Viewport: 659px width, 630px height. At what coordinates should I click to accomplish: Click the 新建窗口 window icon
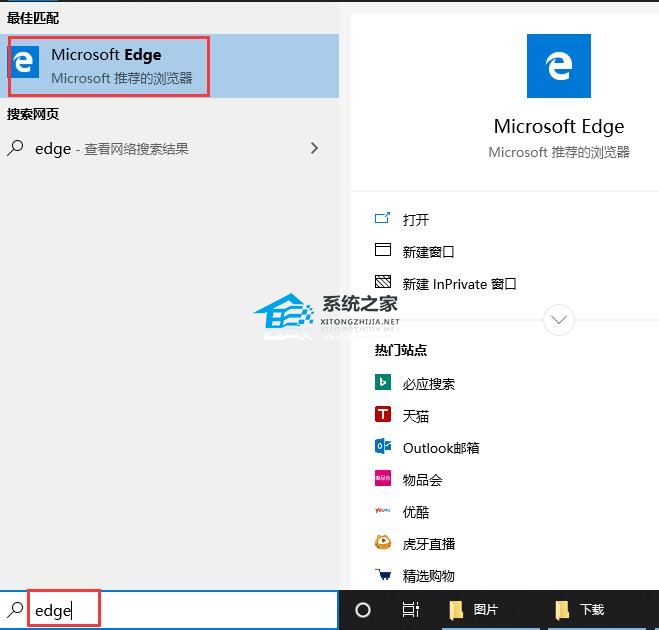point(382,250)
